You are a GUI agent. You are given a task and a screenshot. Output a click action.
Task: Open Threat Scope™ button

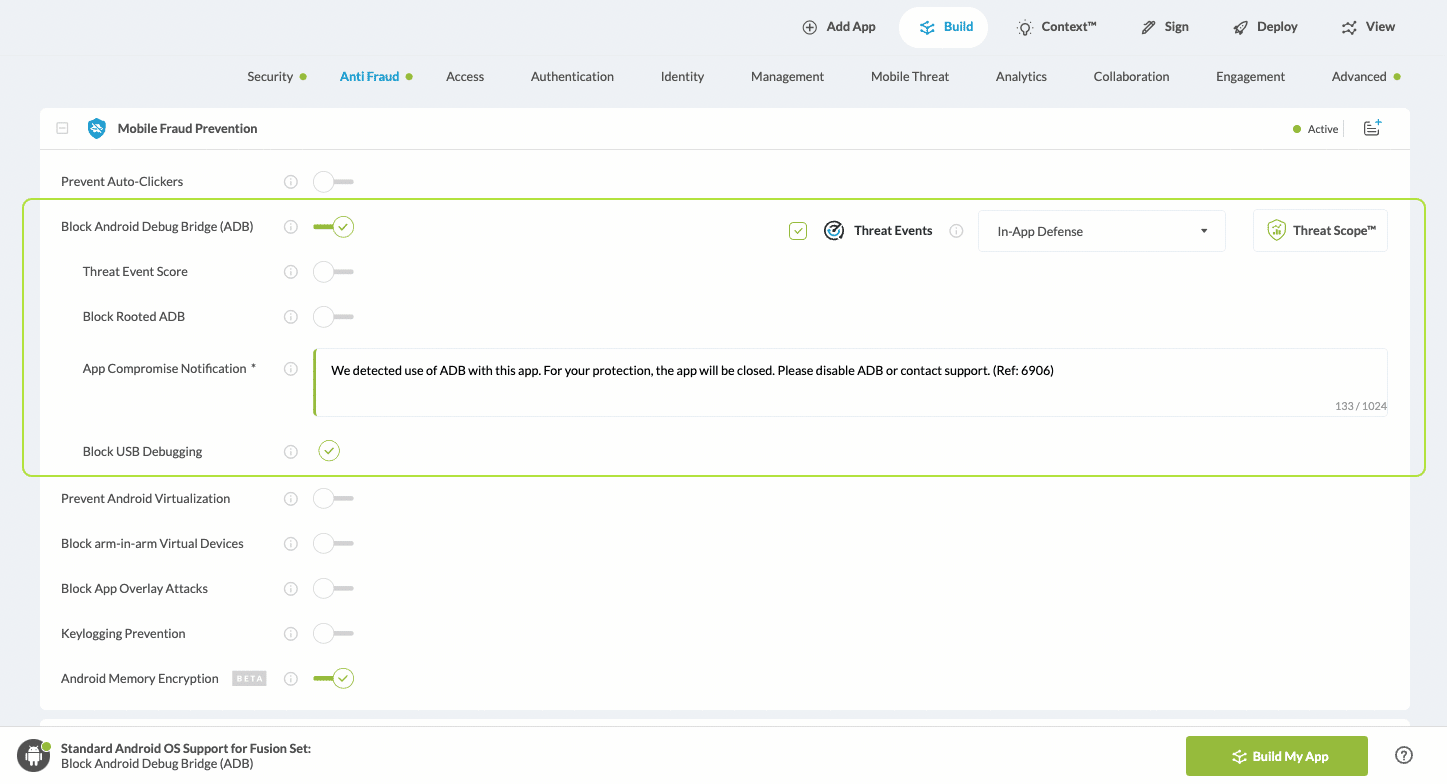[1320, 231]
